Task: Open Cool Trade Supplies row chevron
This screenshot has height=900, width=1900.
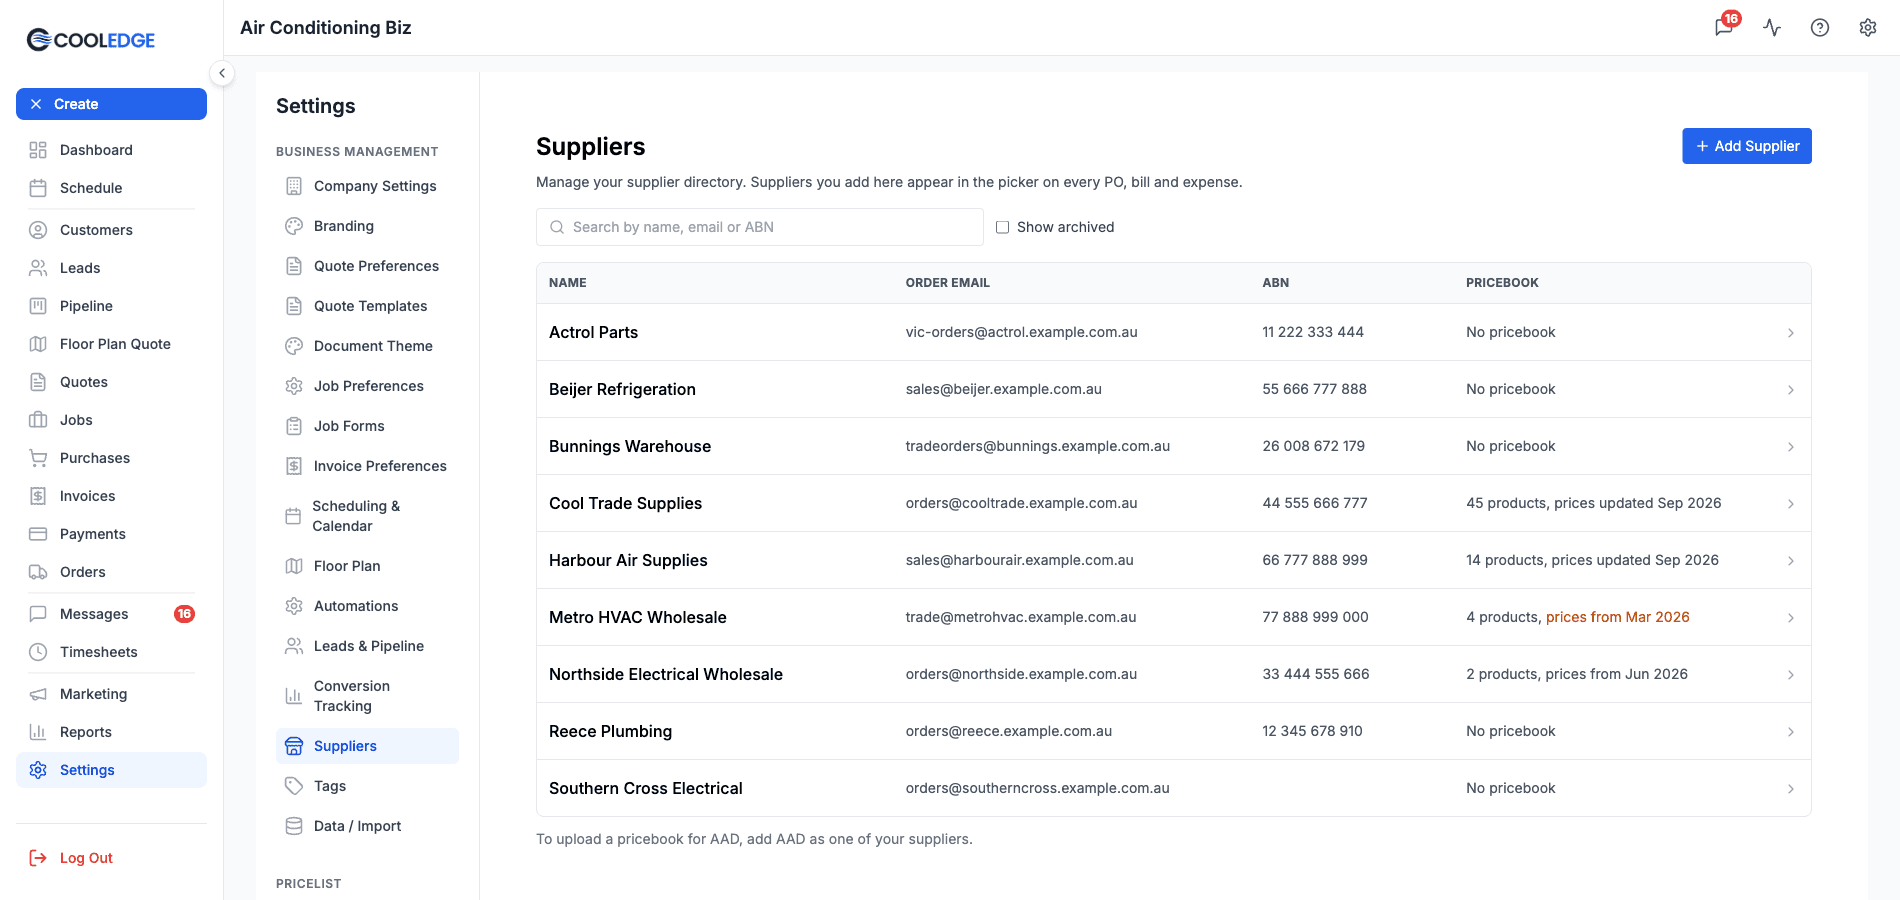Action: 1790,504
